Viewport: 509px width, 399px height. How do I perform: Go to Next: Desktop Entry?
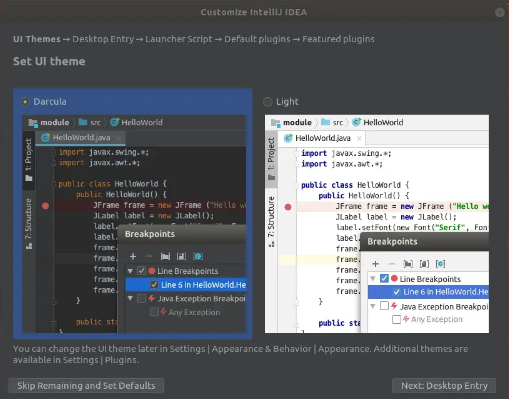[444, 386]
